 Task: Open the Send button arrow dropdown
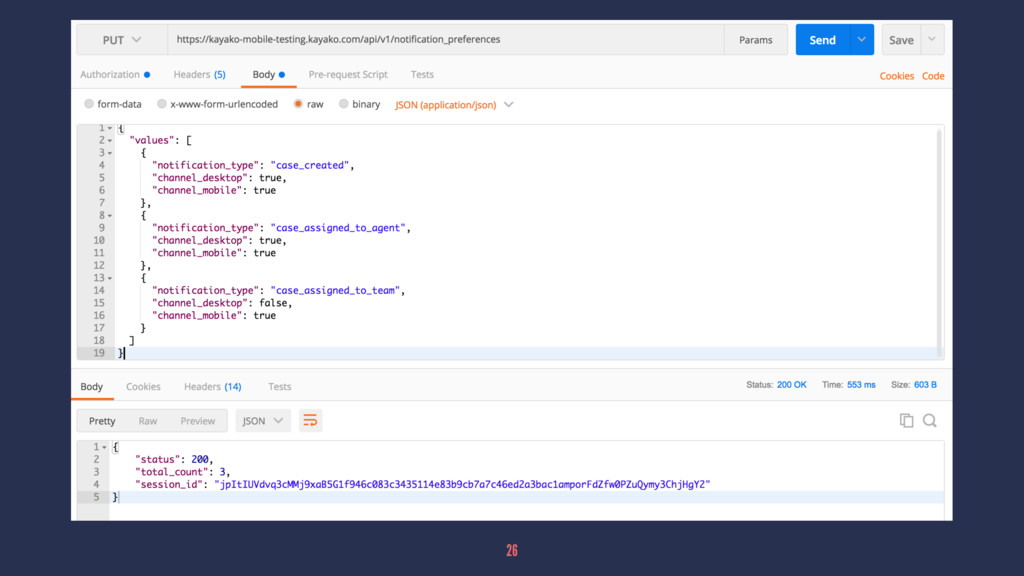click(x=861, y=40)
